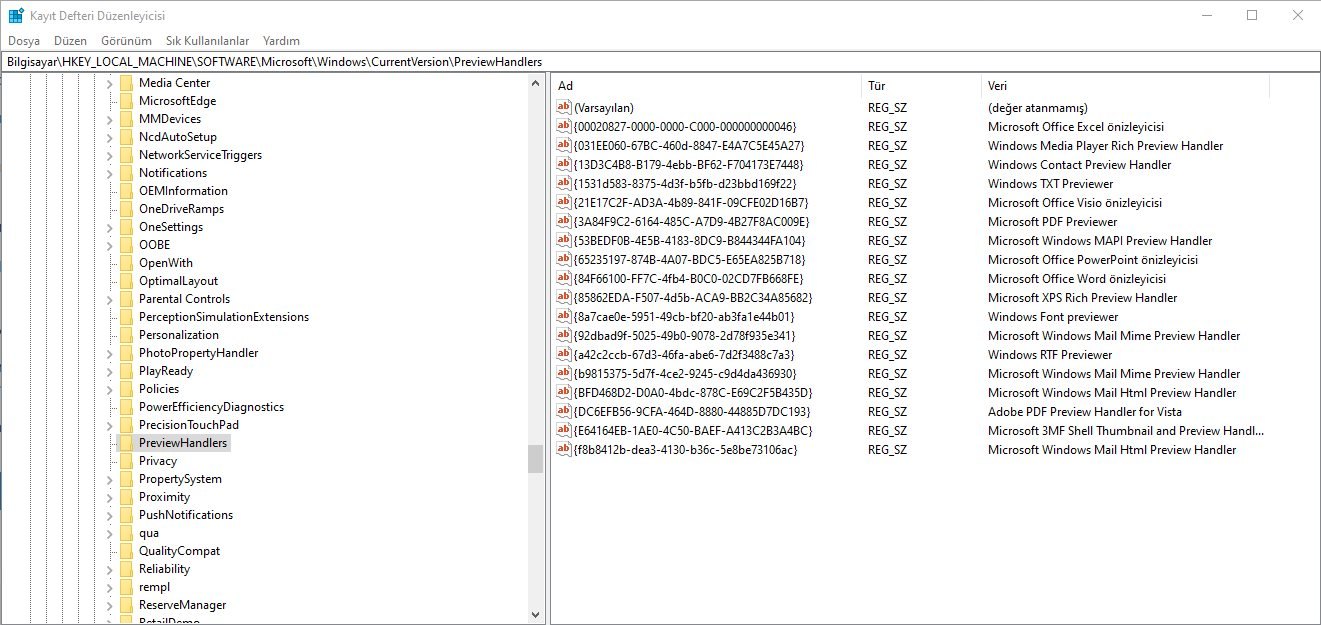
Task: Click string icon of {f8b8412b-dea3-4130-b36c-5e8be73106ac}
Action: click(564, 449)
